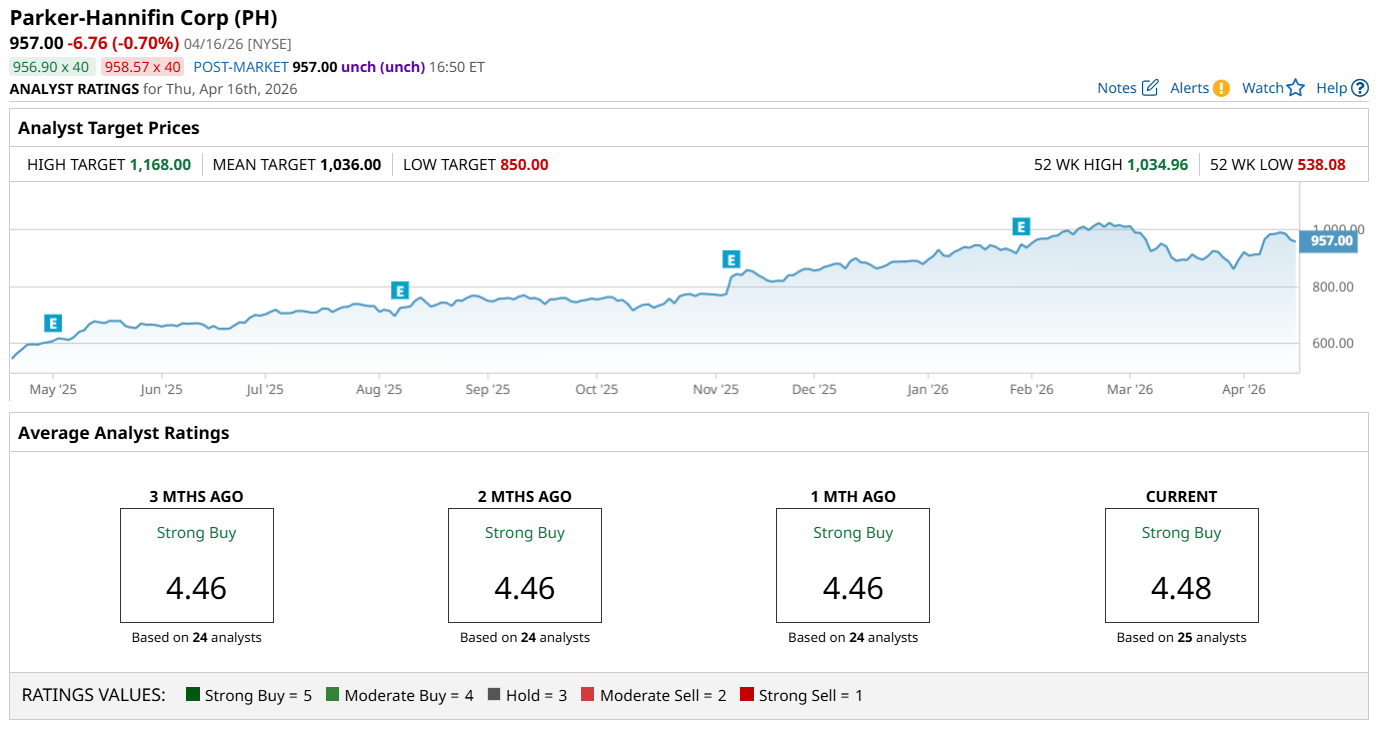Image resolution: width=1378 pixels, height=731 pixels.
Task: Click the Moderate Sell legend swatch
Action: click(x=588, y=695)
